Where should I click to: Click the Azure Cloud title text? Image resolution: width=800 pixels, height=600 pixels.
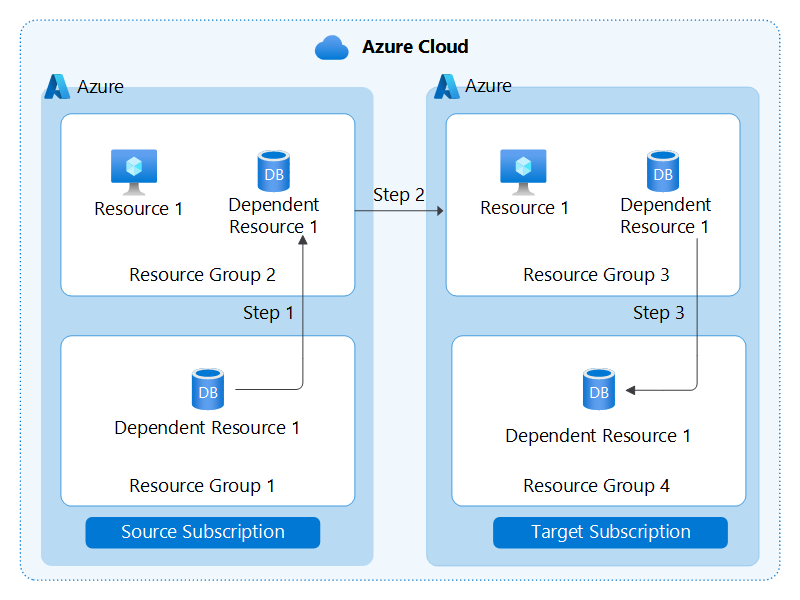[416, 46]
